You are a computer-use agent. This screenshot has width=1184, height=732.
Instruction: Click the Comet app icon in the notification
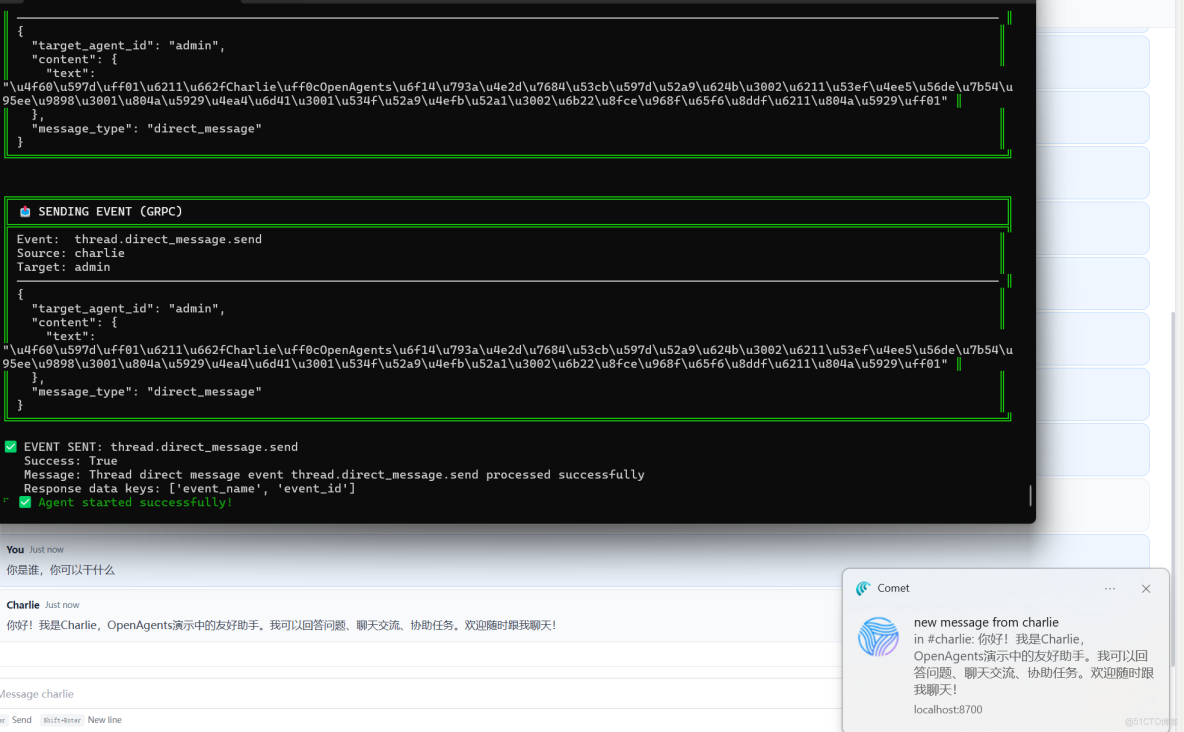coord(862,588)
